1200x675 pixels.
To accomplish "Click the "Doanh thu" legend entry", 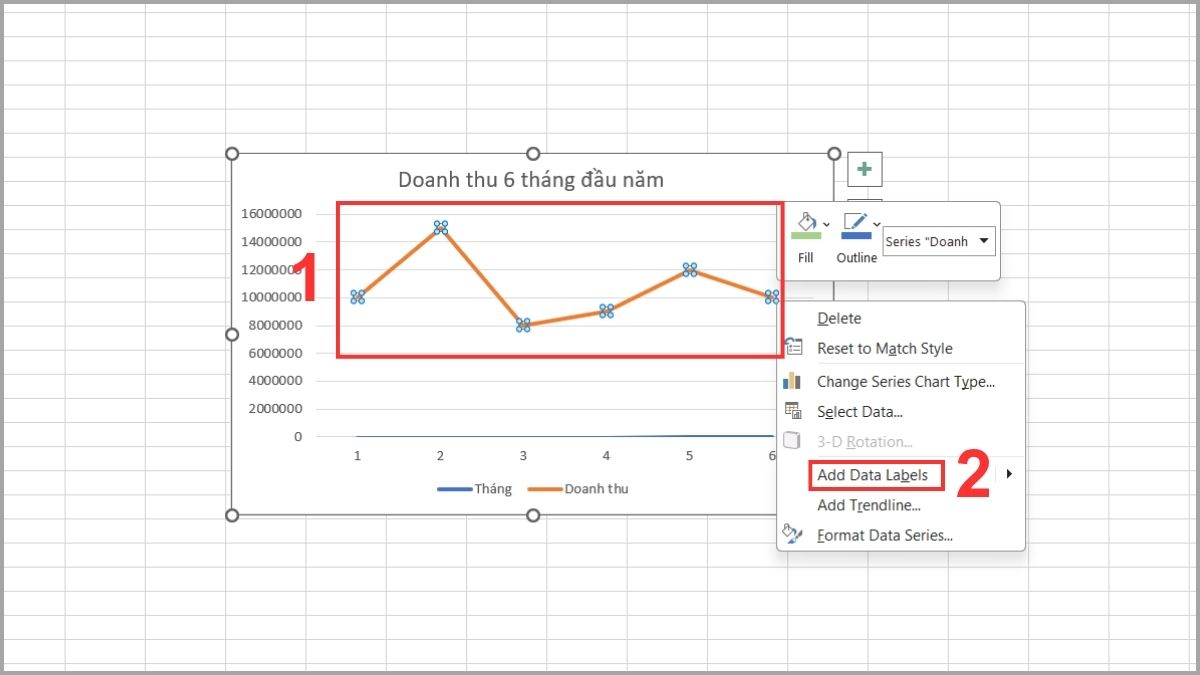I will [x=578, y=489].
